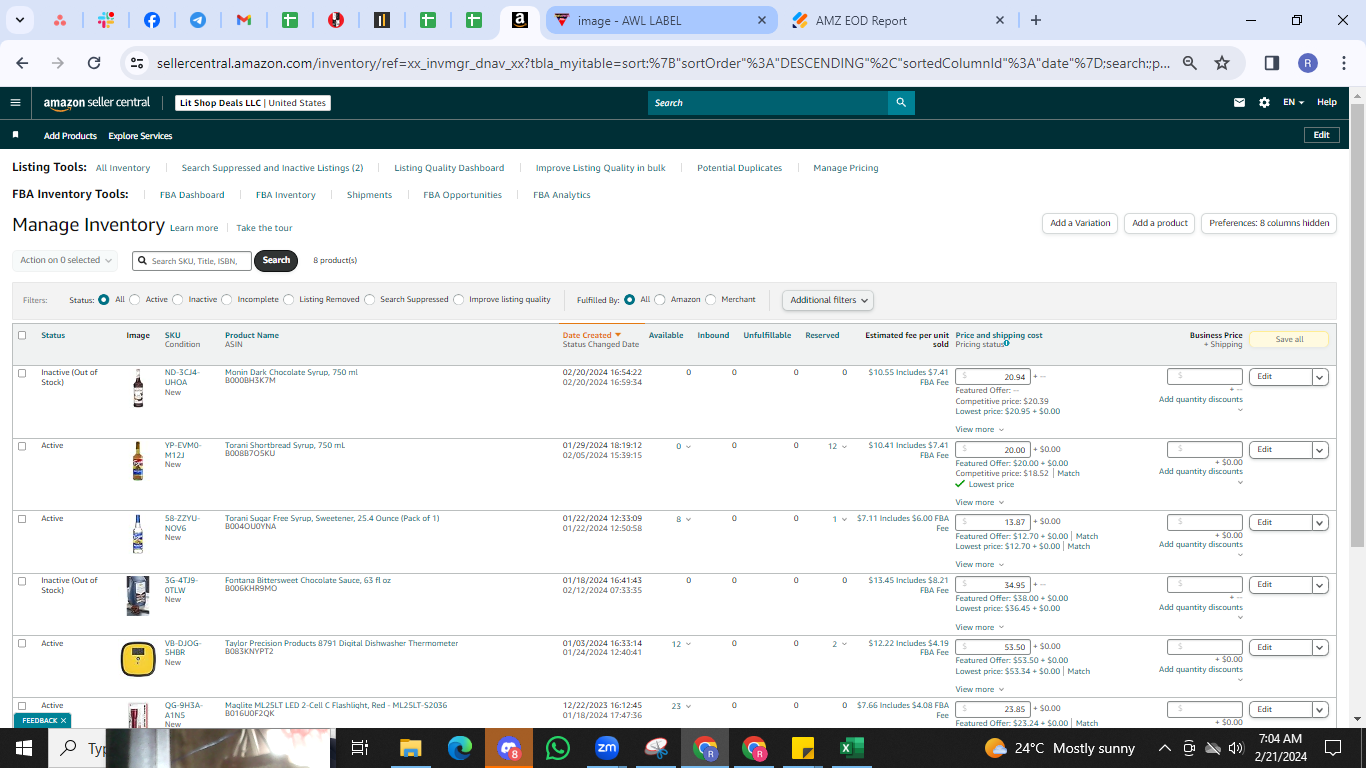This screenshot has width=1366, height=768.
Task: Expand reserved quantity 12 for Torani Shortbread
Action: 837,447
